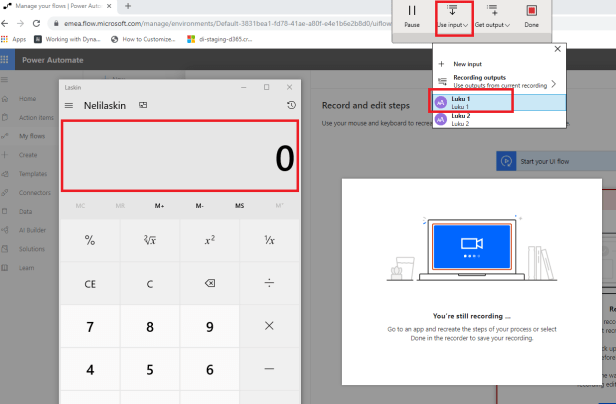This screenshot has height=404, width=616.
Task: Open How to Customize... bookmark
Action: pos(144,39)
